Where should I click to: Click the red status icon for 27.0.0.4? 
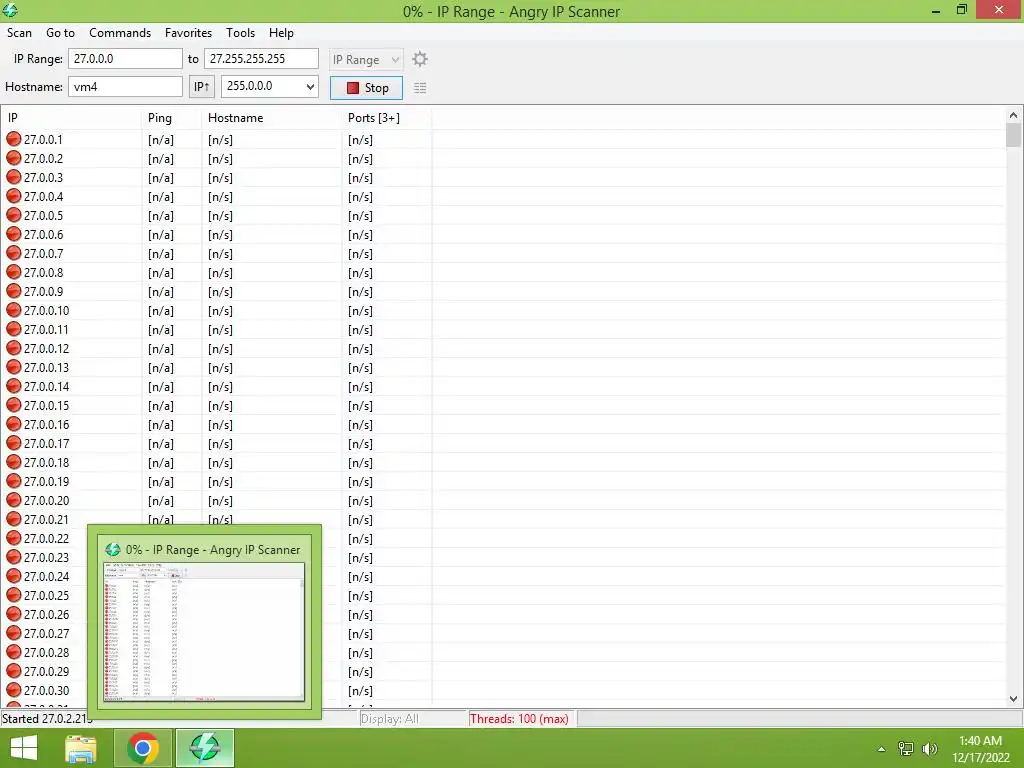click(x=14, y=196)
